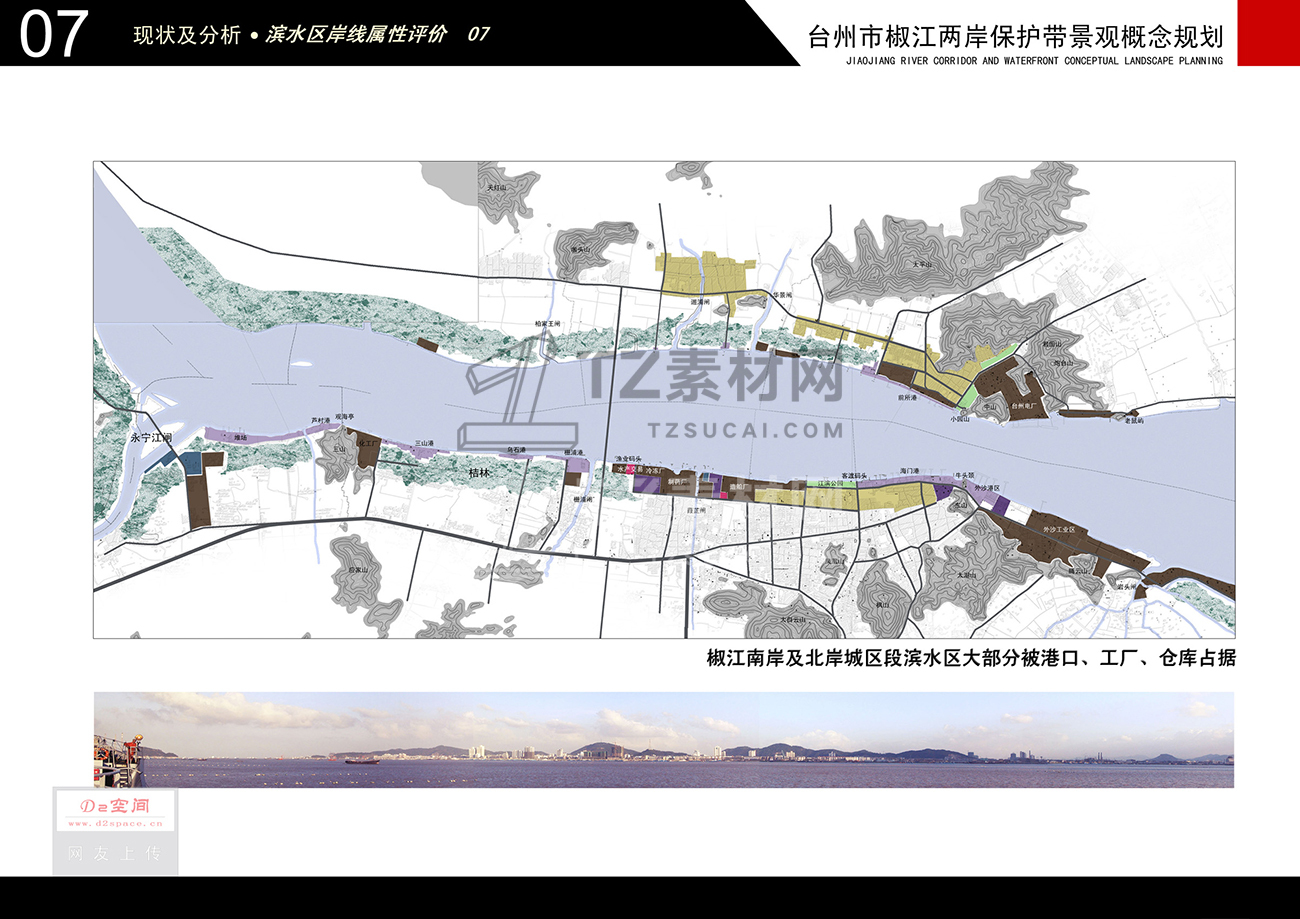Click the red block beside the title
This screenshot has height=919, width=1300.
(x=1269, y=33)
